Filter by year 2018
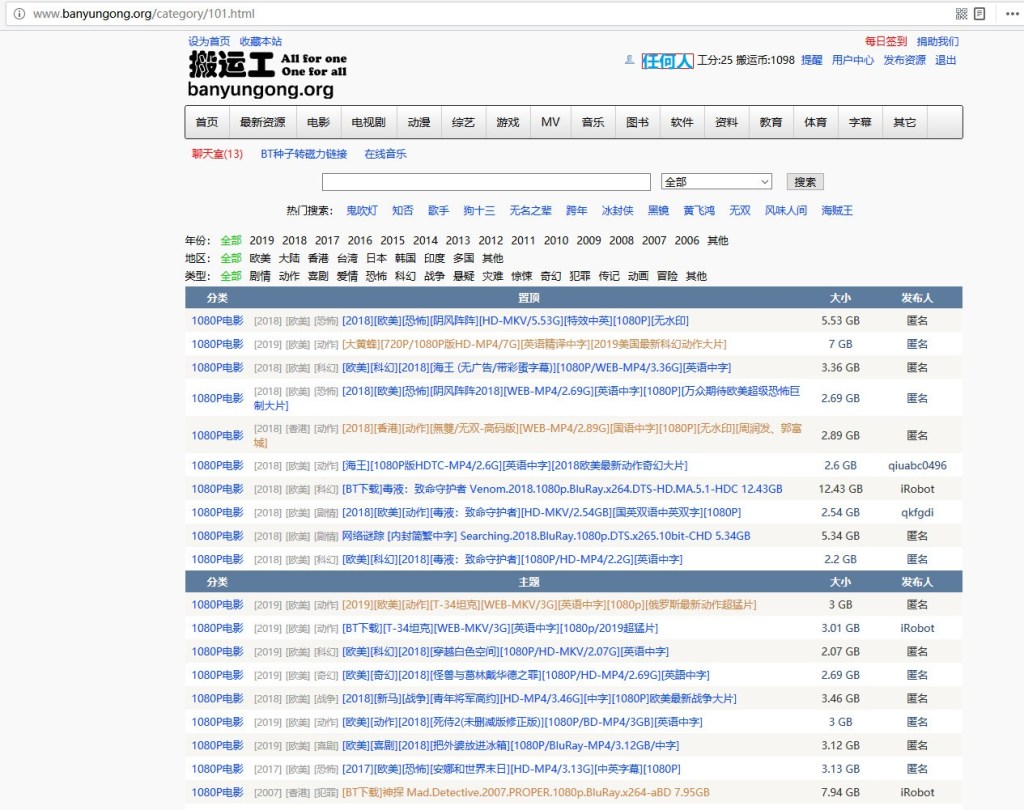1024x810 pixels. 294,241
